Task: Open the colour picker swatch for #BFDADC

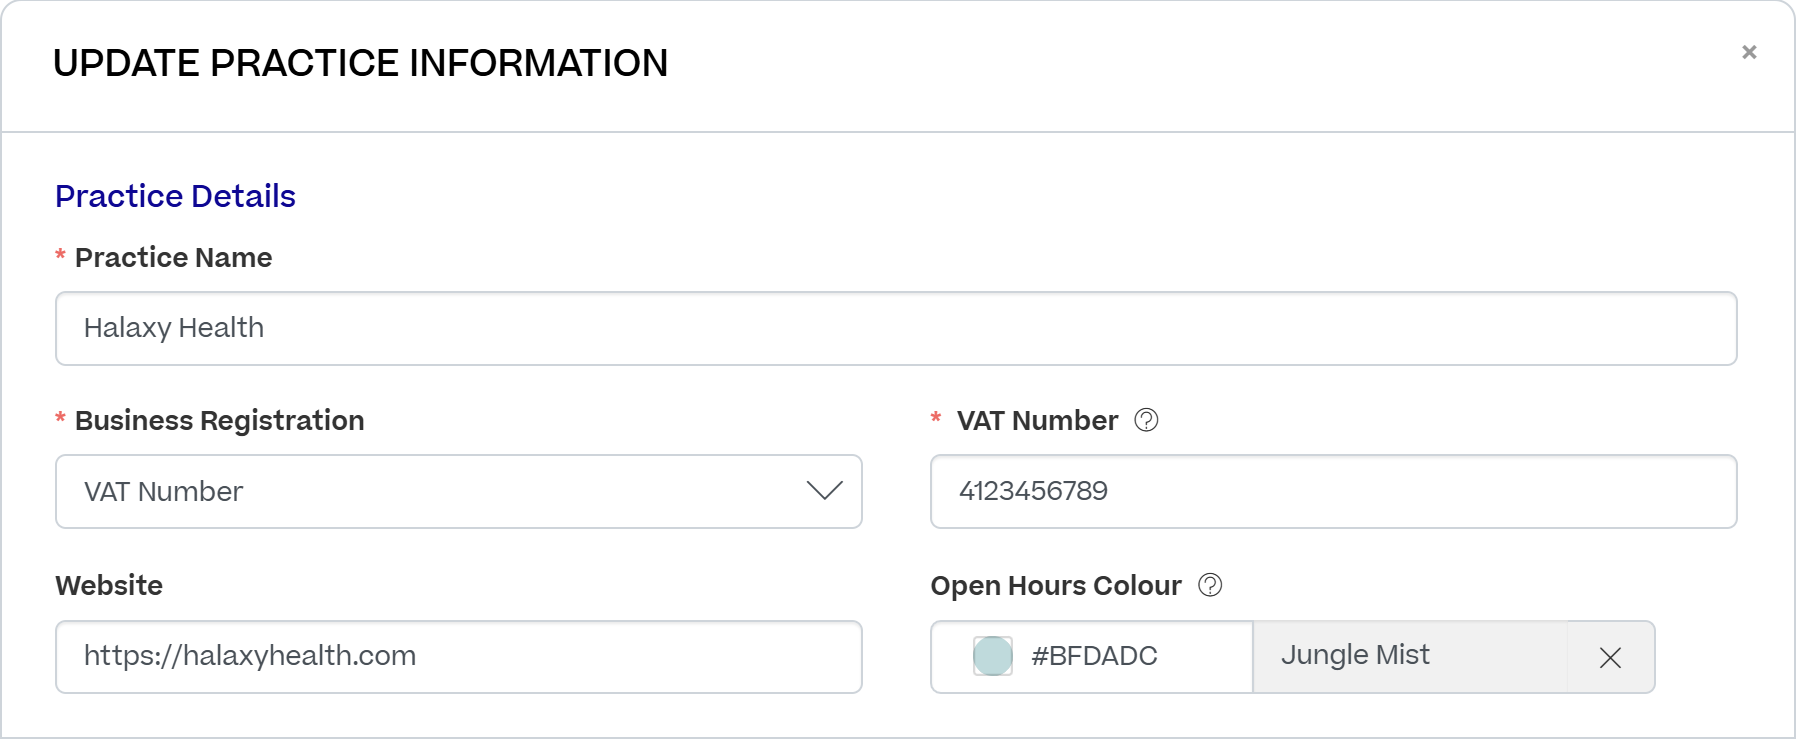Action: tap(993, 656)
